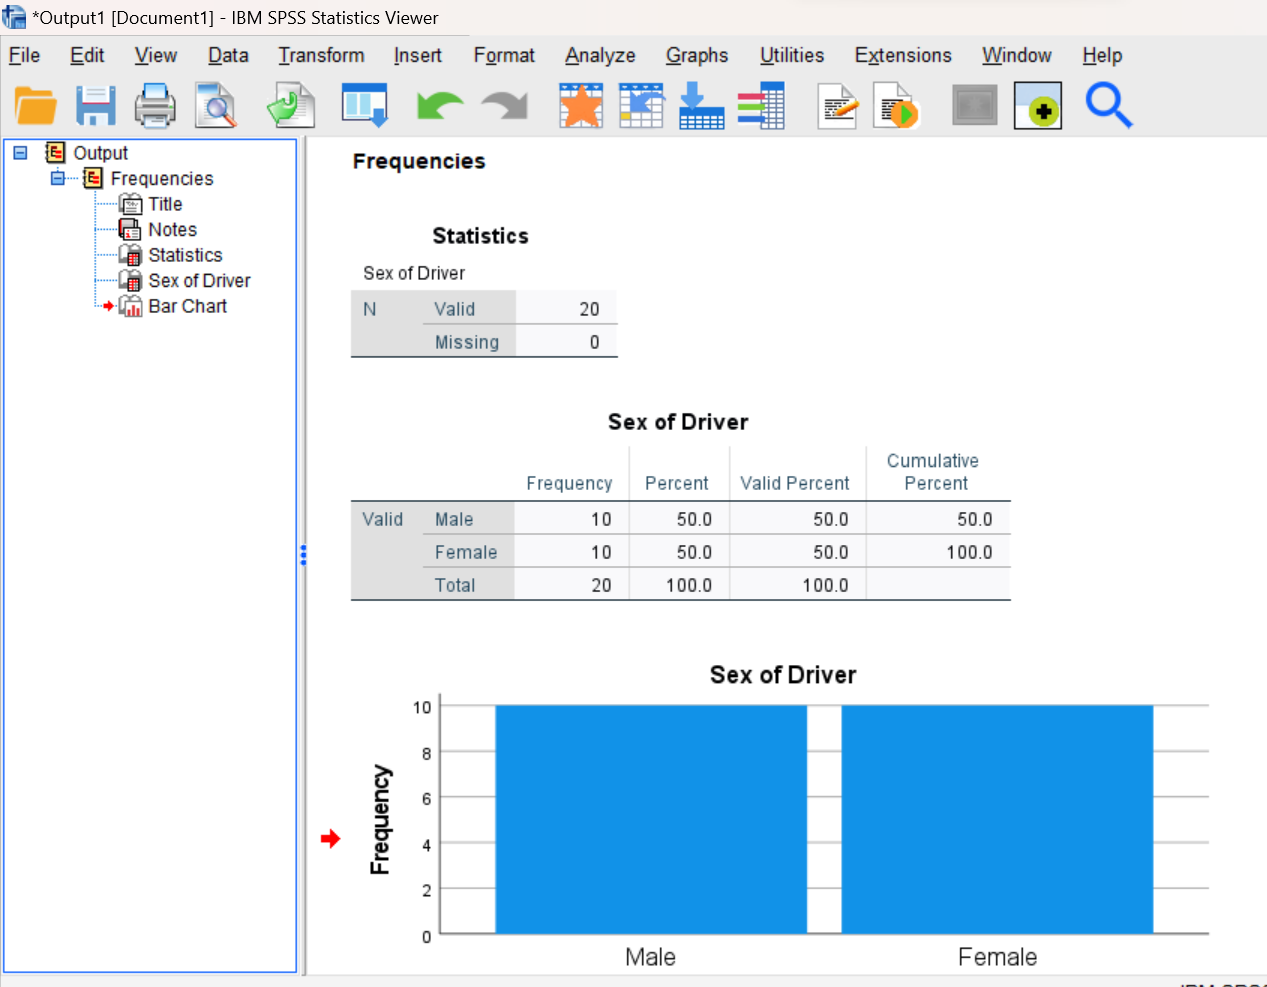Click the Missing row label in Statistics table
1267x987 pixels.
pyautogui.click(x=467, y=342)
